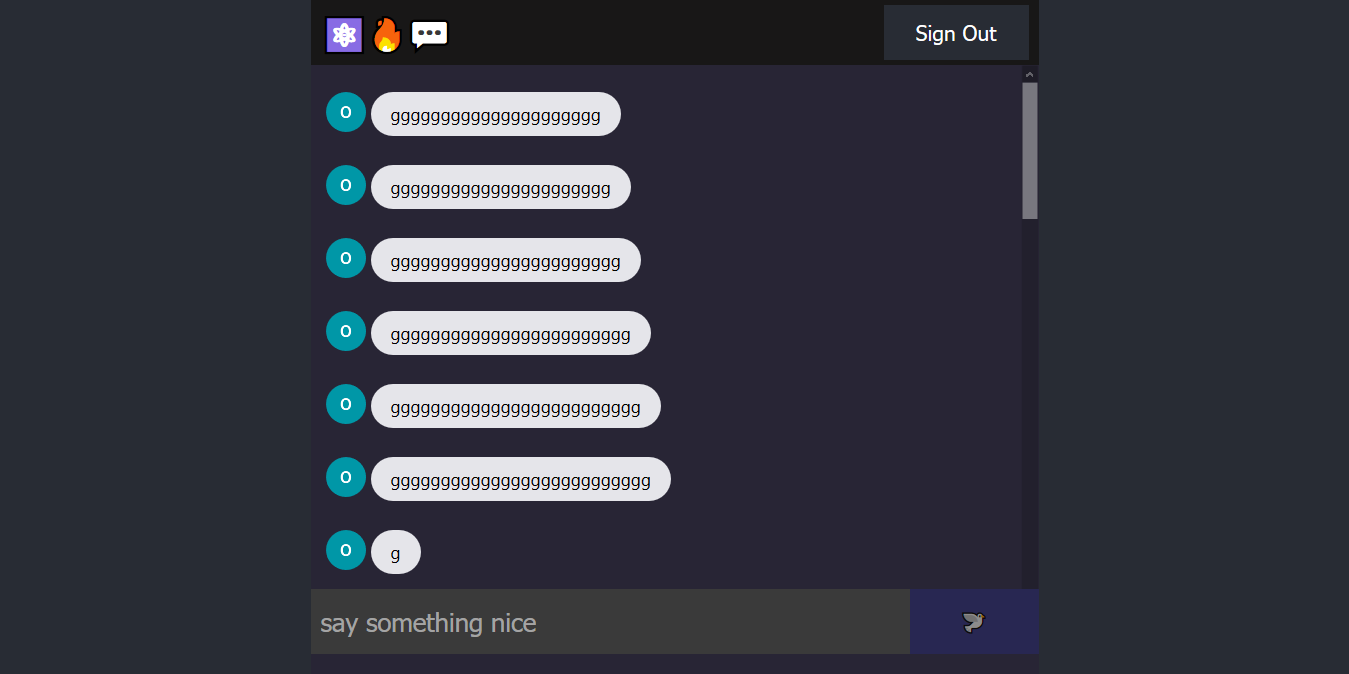
Task: Click the message bubble containing only 'g'
Action: coord(395,550)
